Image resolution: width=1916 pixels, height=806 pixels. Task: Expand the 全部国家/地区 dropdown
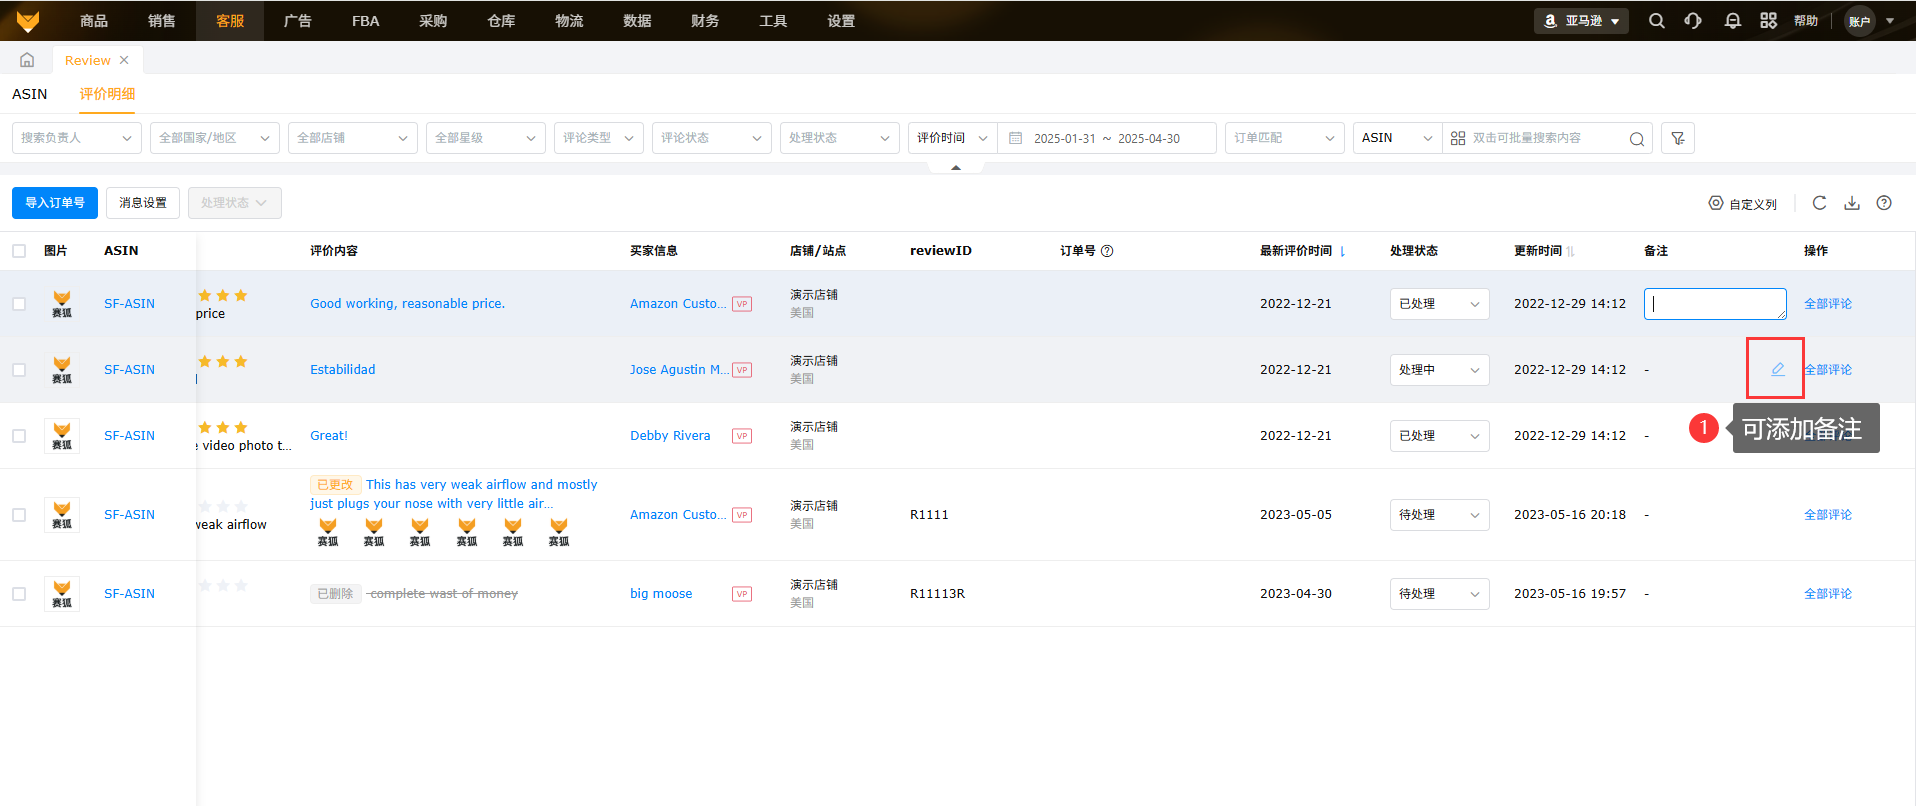pyautogui.click(x=214, y=138)
